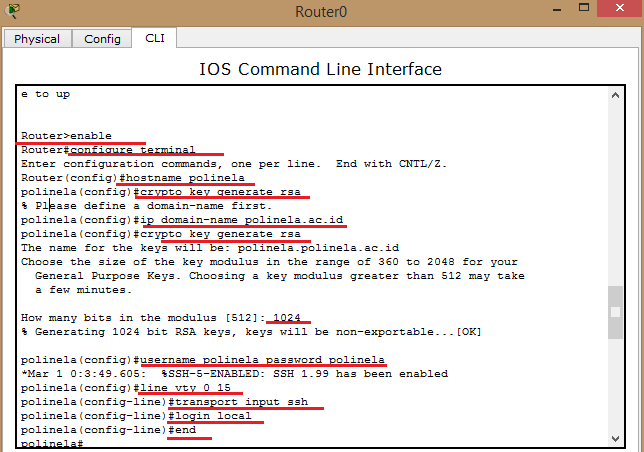
Task: Click the 'line vty 0 15' command
Action: [x=126, y=388]
